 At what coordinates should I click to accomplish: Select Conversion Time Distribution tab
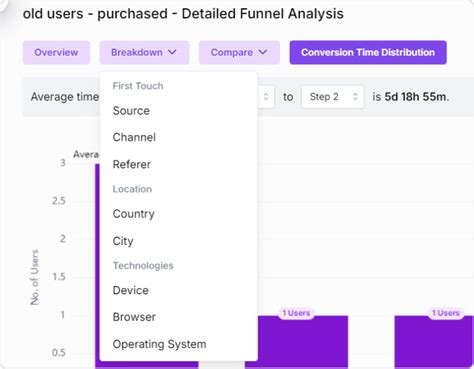point(368,52)
